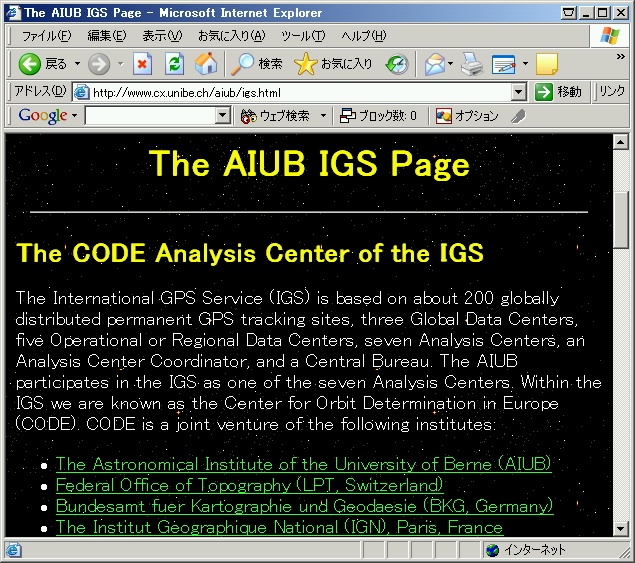Open Bundesamt fuer Kartographie und Geodaesie link
The height and width of the screenshot is (563, 635).
[x=305, y=506]
